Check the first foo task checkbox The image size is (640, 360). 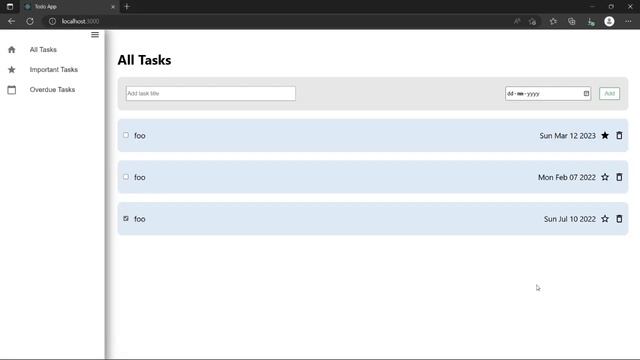[x=126, y=135]
